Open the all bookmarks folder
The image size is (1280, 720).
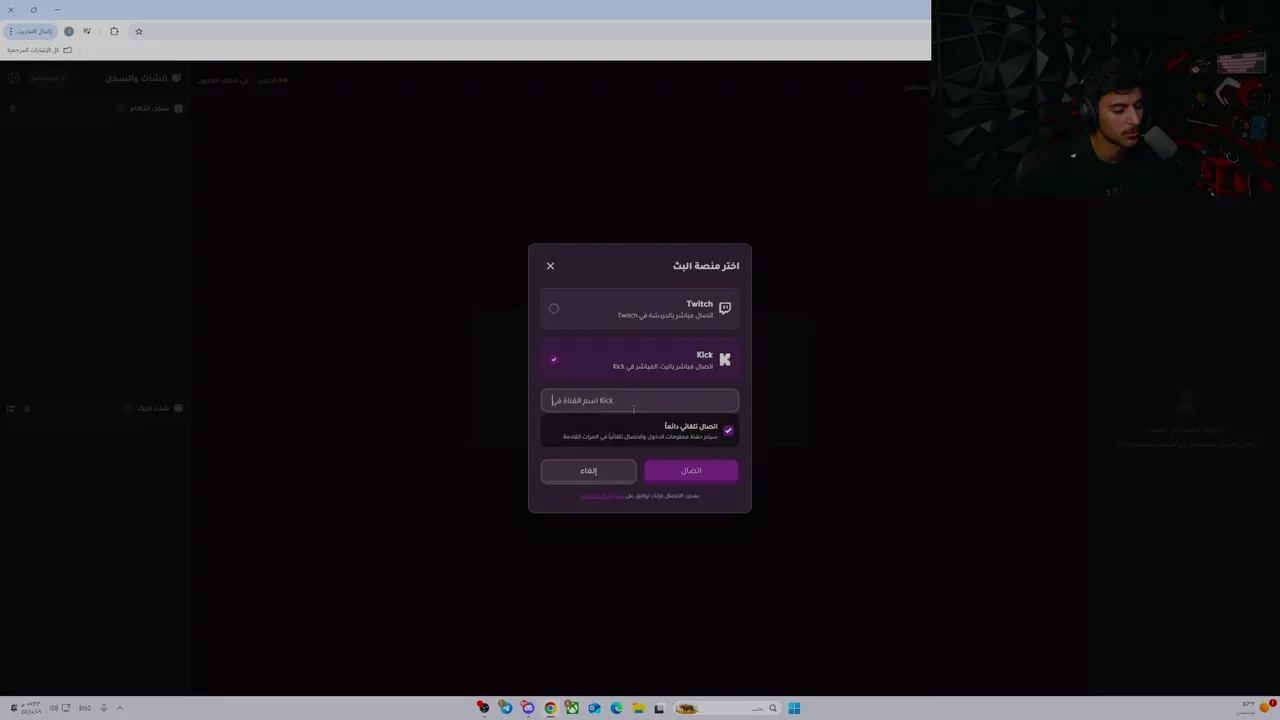tap(40, 50)
